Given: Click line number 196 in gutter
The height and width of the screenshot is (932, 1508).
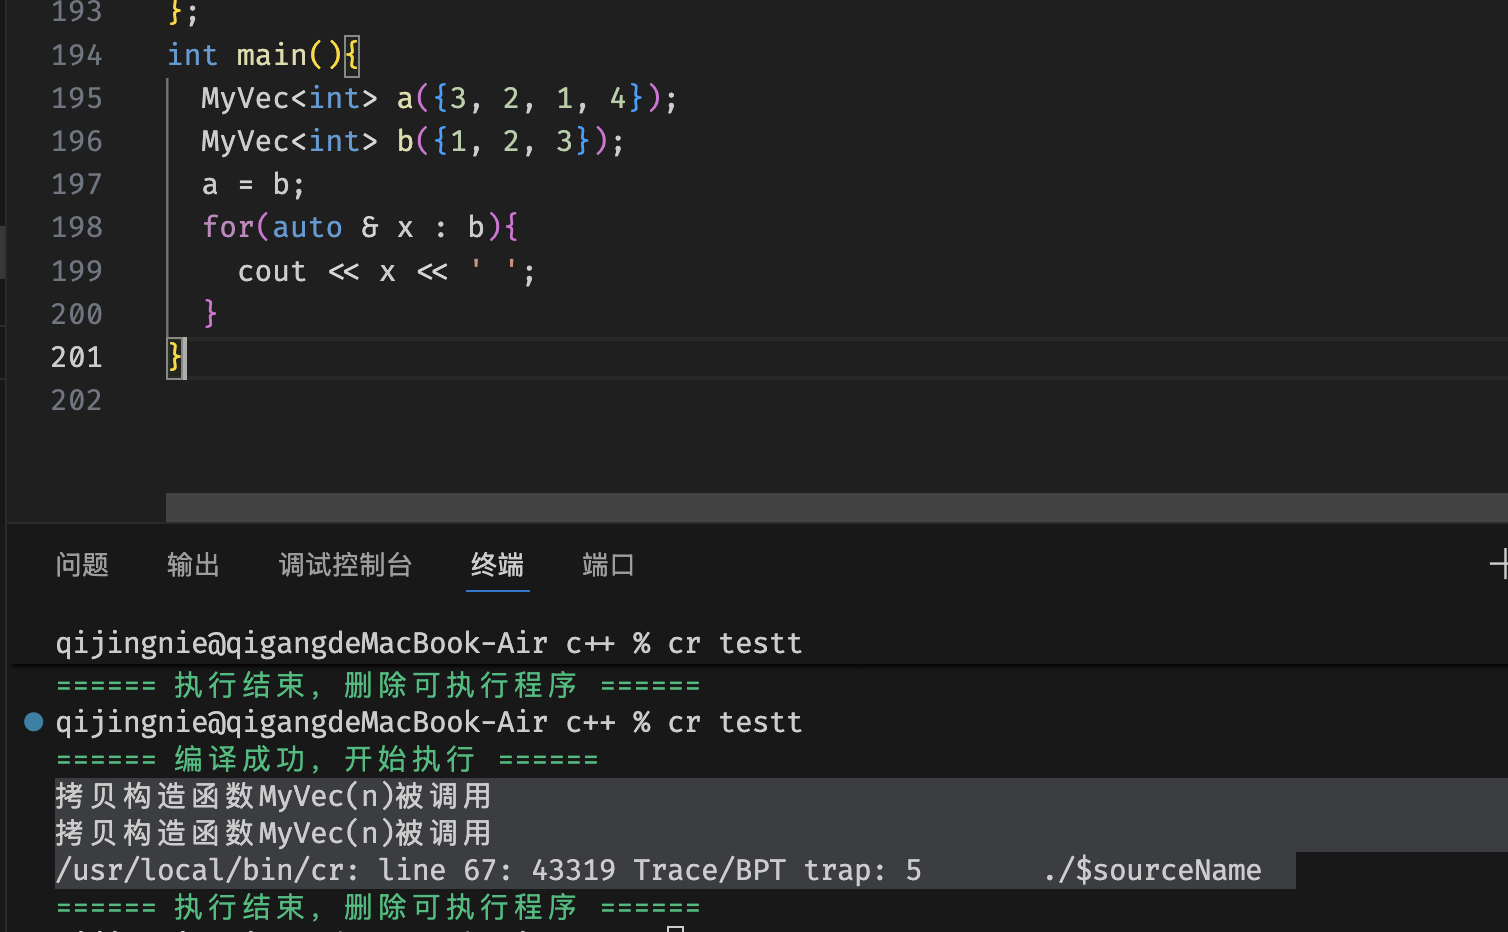Looking at the screenshot, I should tap(77, 141).
